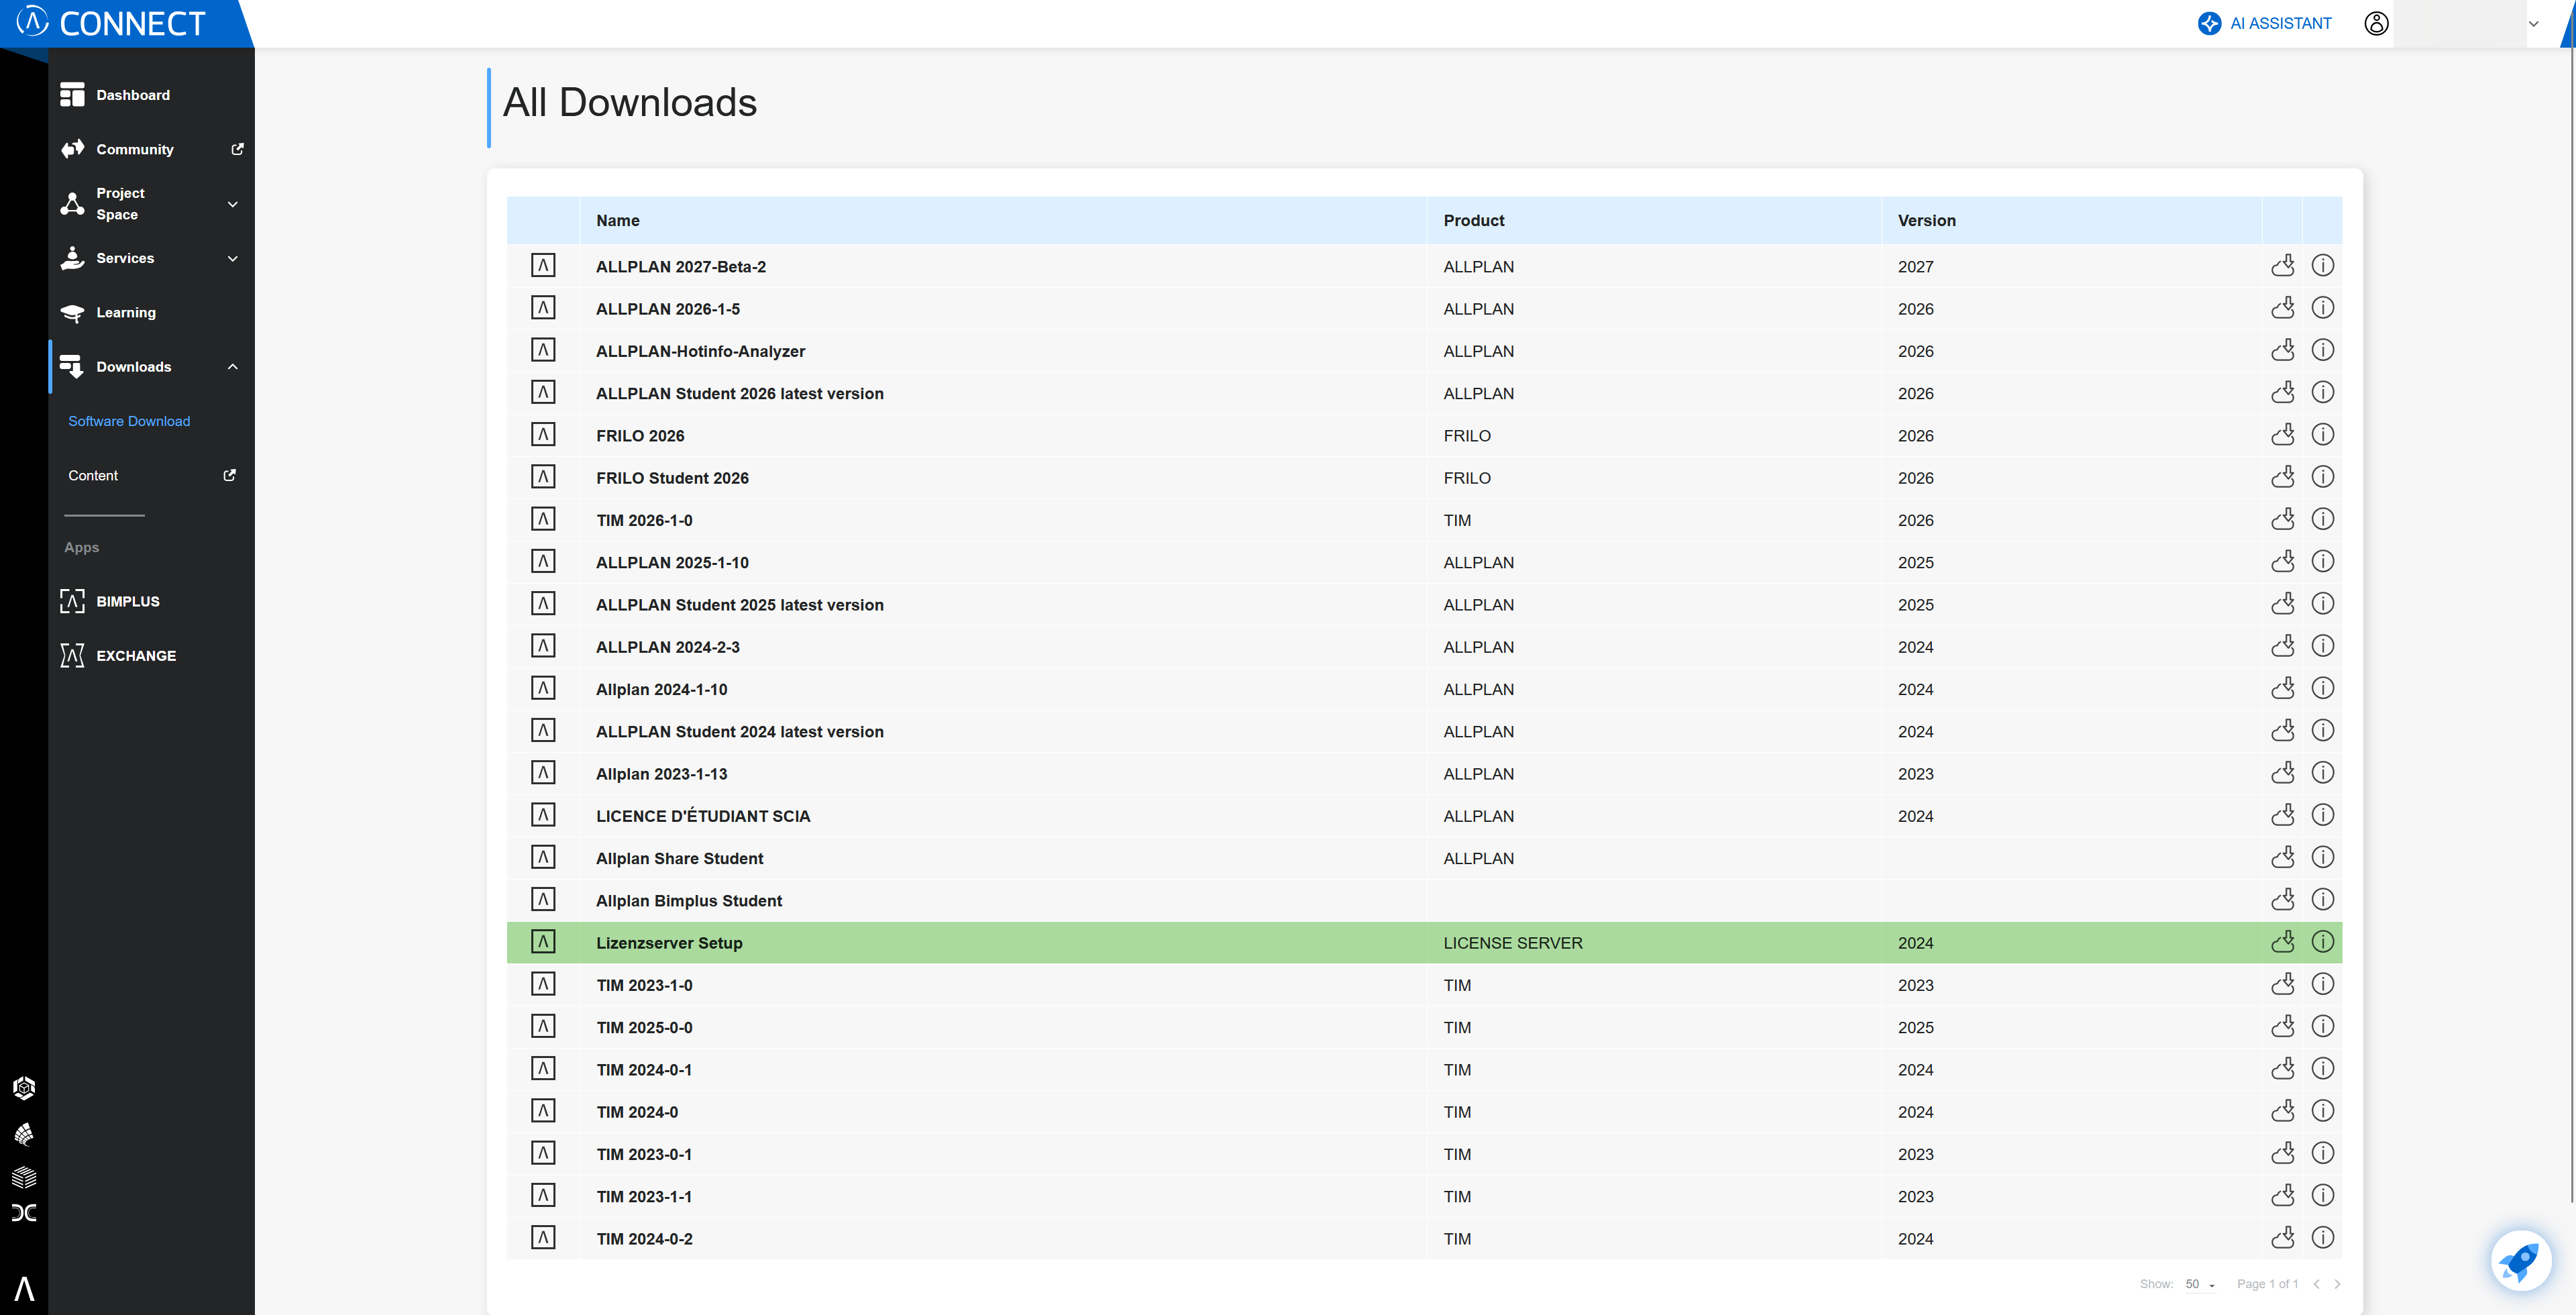This screenshot has height=1315, width=2576.
Task: Click the Allplan lambda logo at bottom left
Action: tap(24, 1288)
